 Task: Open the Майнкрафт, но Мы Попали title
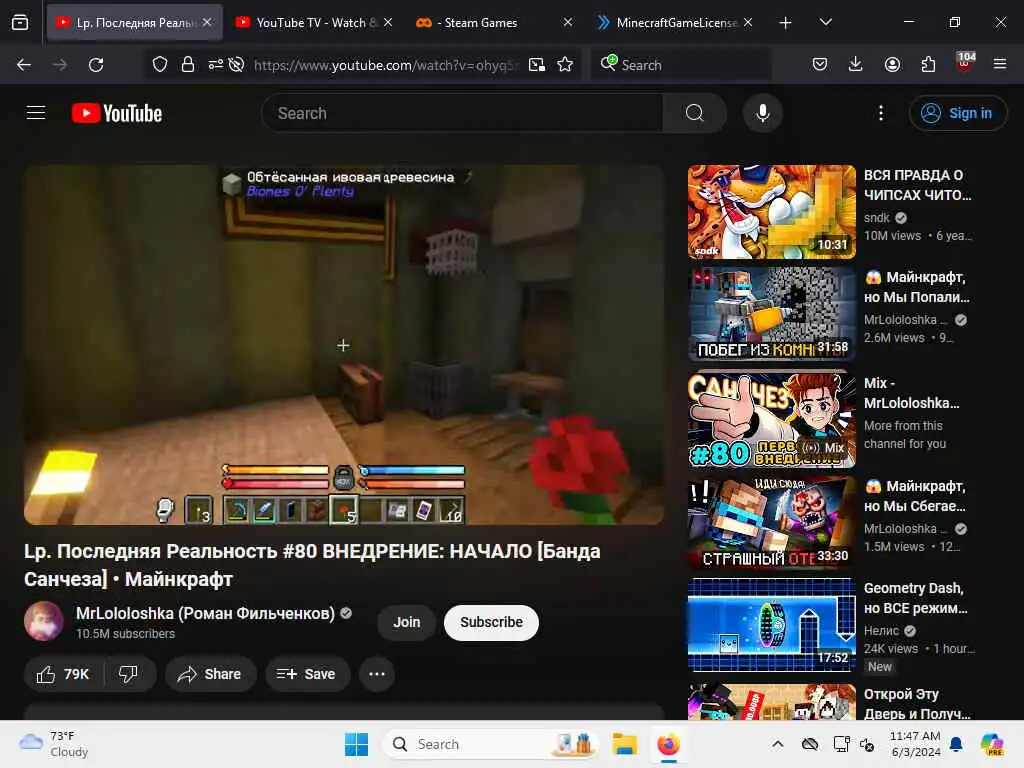[x=917, y=287]
